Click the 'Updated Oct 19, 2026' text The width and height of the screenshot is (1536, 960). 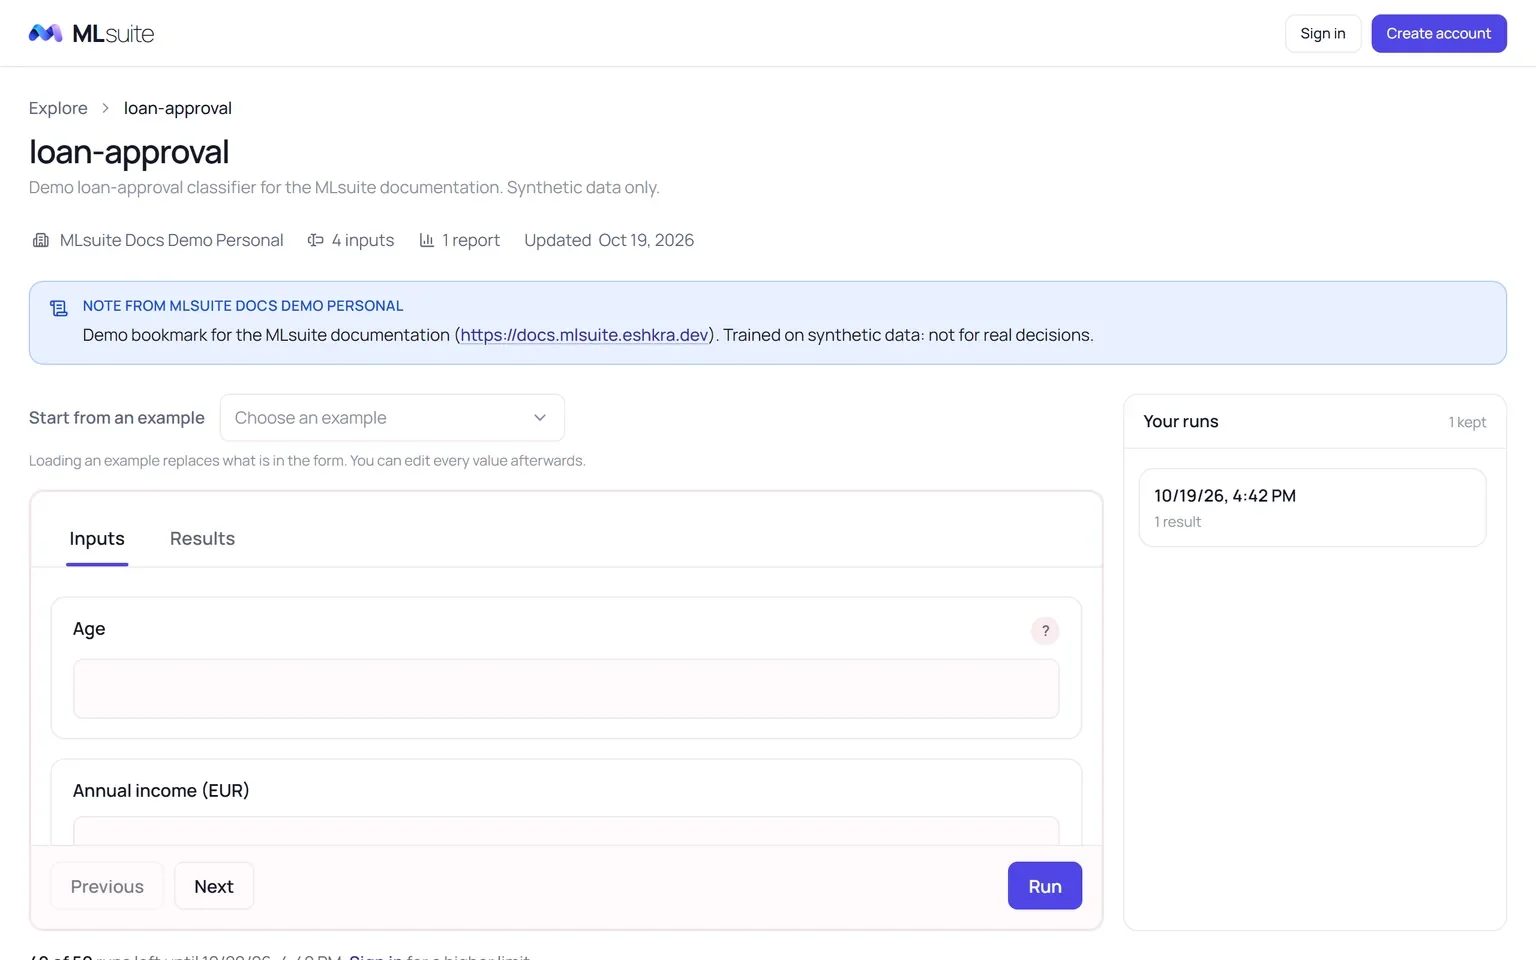pyautogui.click(x=609, y=240)
